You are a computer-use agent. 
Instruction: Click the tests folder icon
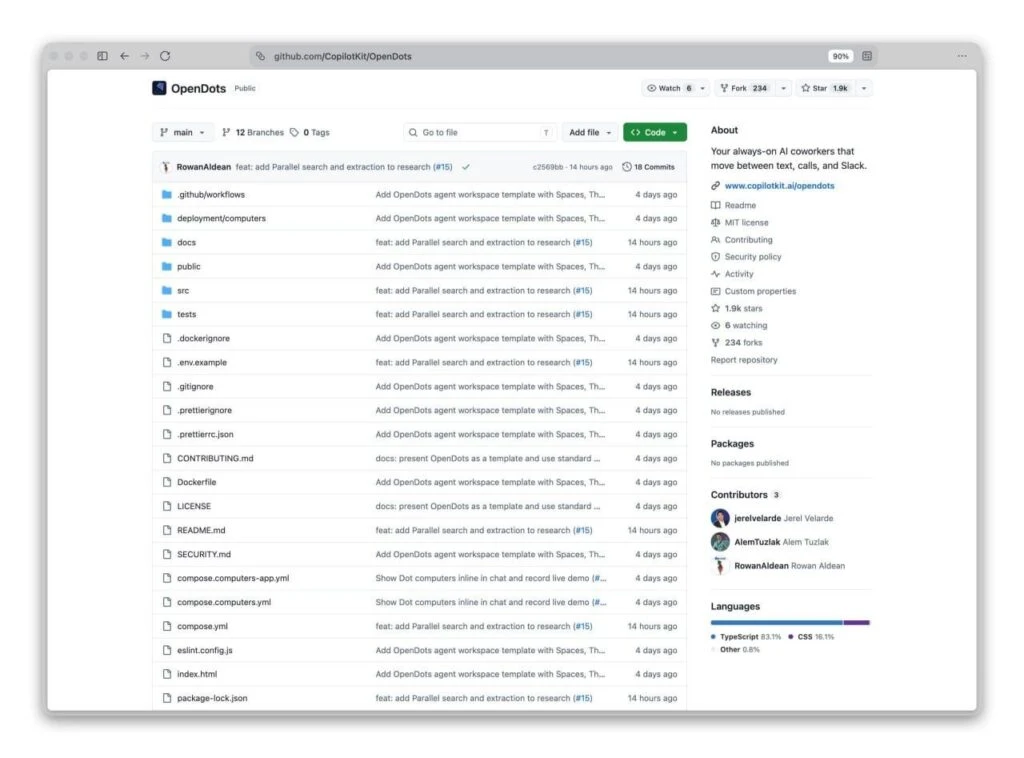167,315
